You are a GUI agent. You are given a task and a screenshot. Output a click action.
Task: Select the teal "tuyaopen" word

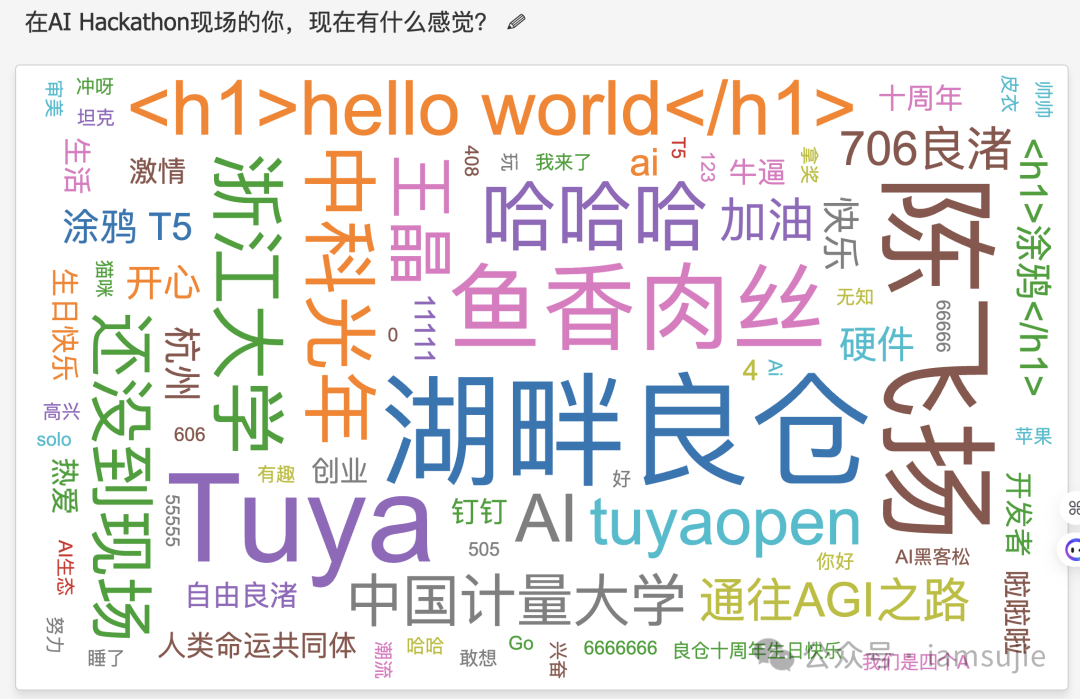(x=725, y=525)
